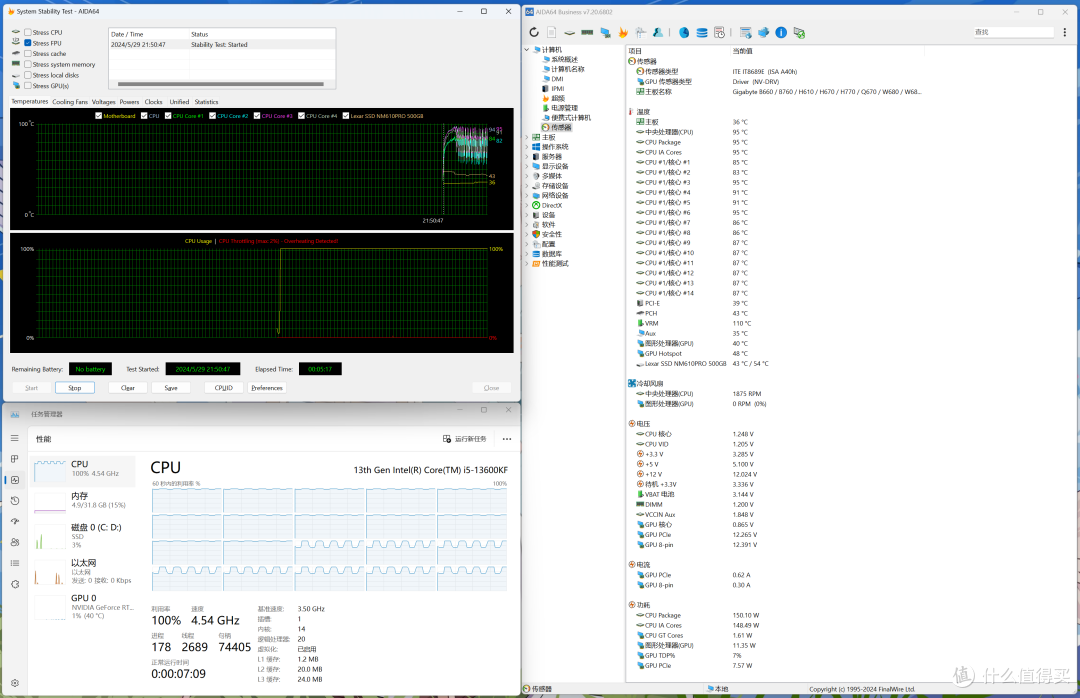Image resolution: width=1080 pixels, height=698 pixels.
Task: Switch to the Cooling Fans tab
Action: [x=70, y=102]
